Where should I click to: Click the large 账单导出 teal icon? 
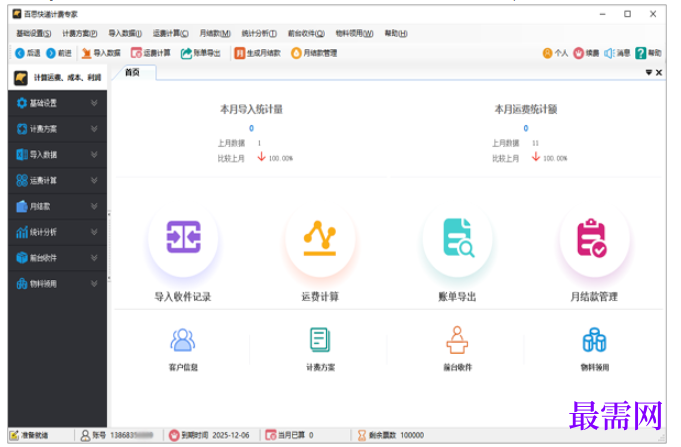pyautogui.click(x=458, y=237)
